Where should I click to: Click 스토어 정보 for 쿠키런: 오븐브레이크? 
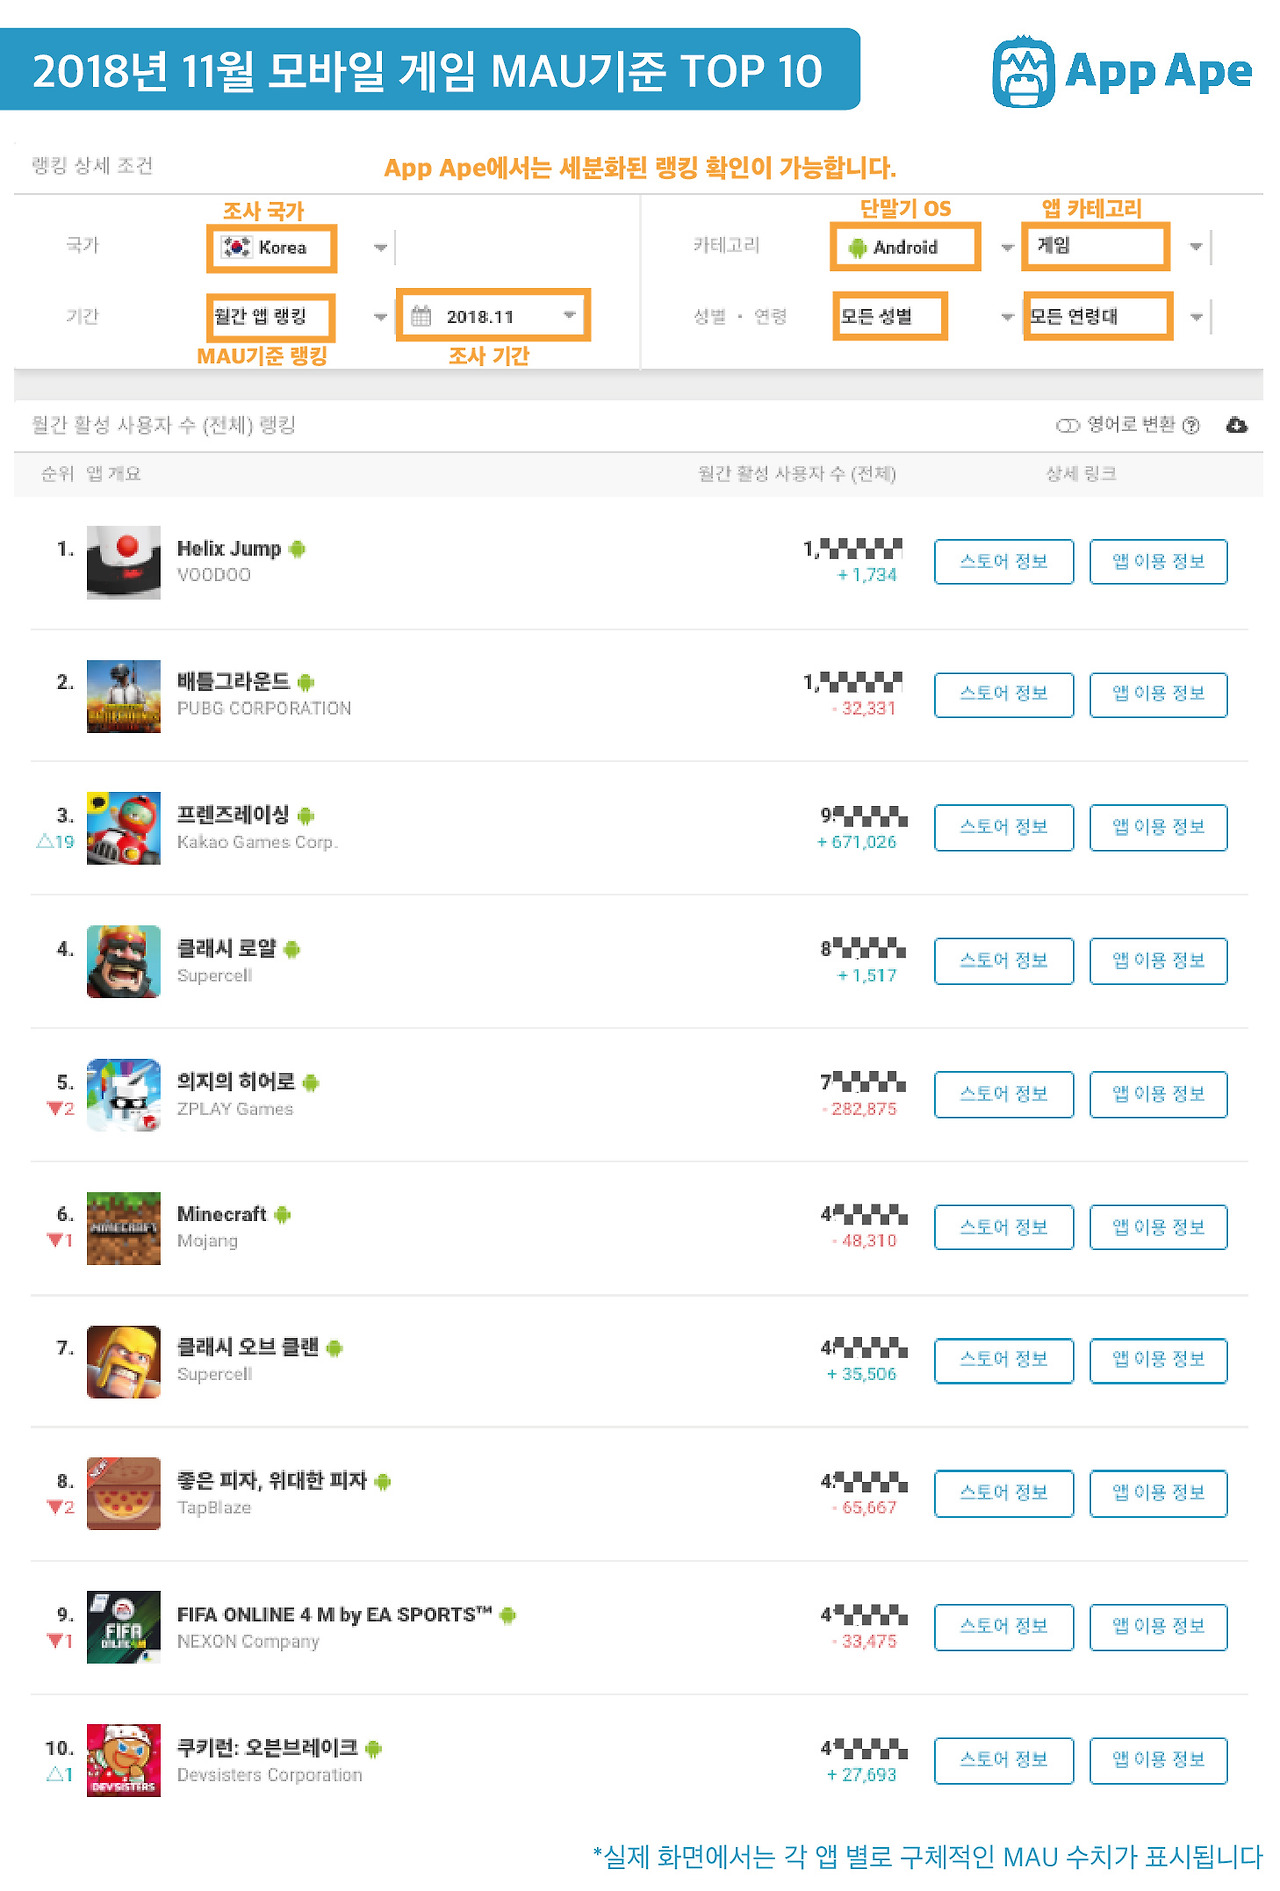pyautogui.click(x=1004, y=1760)
